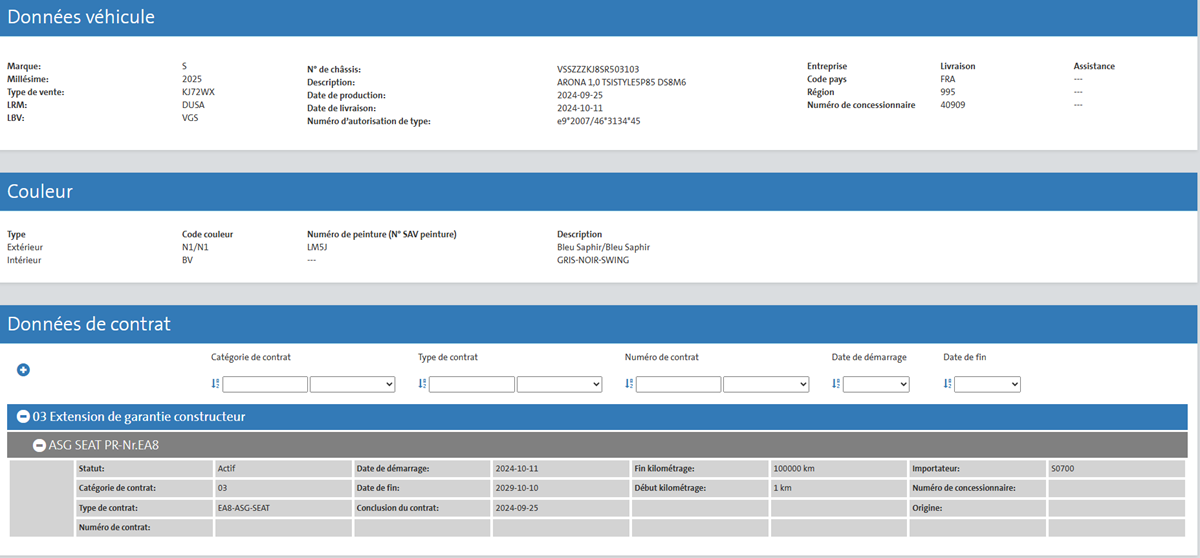Click sort icon for Date de démarrage
This screenshot has height=558, width=1200.
[x=836, y=384]
